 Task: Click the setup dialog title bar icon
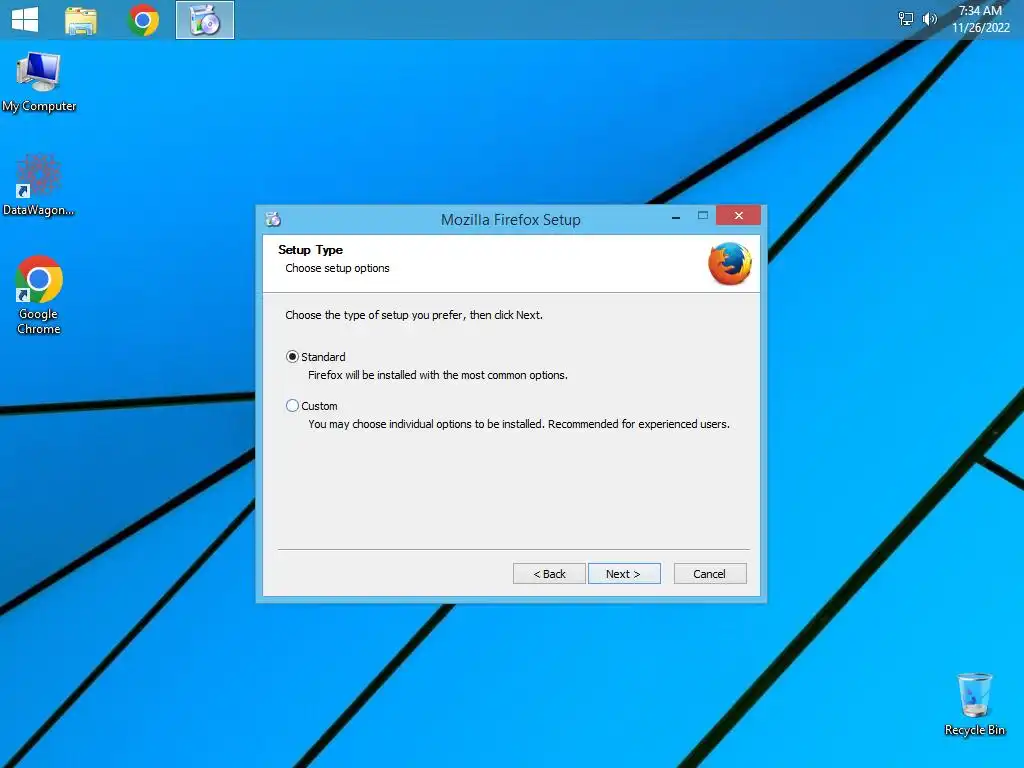tap(273, 219)
